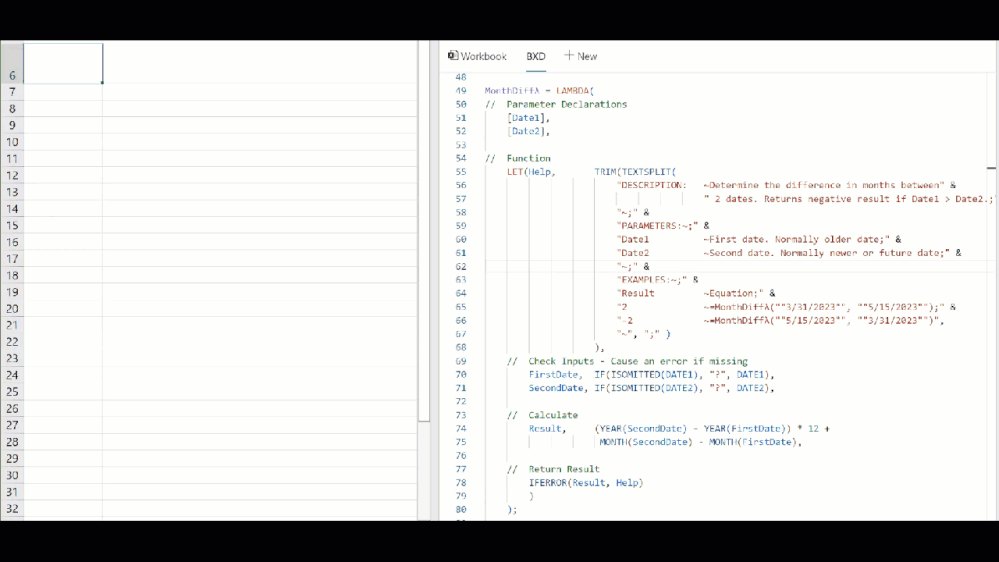The image size is (999, 562).
Task: Click the selected cell in row 6
Action: tap(63, 63)
